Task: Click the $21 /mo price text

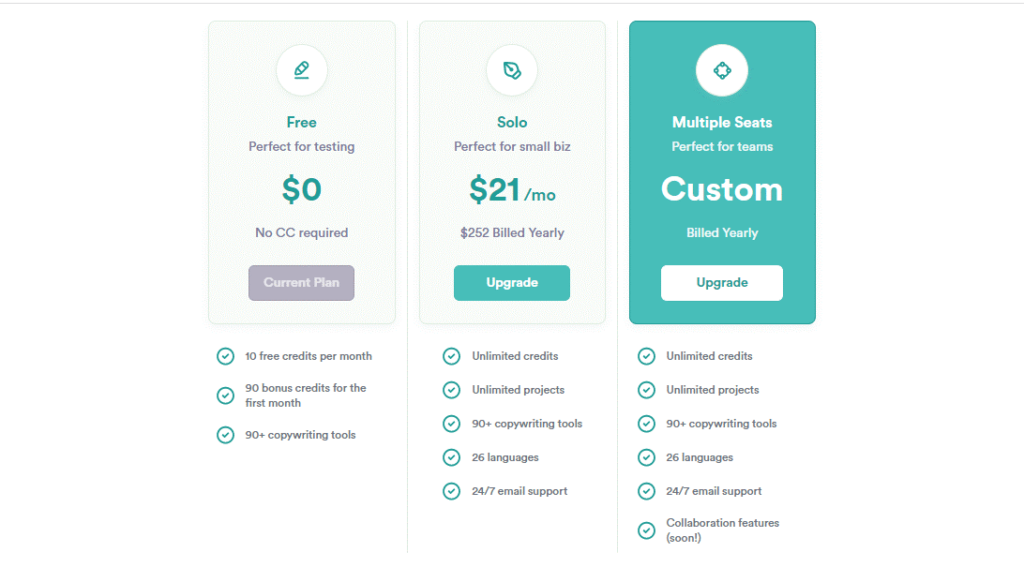Action: click(x=512, y=190)
